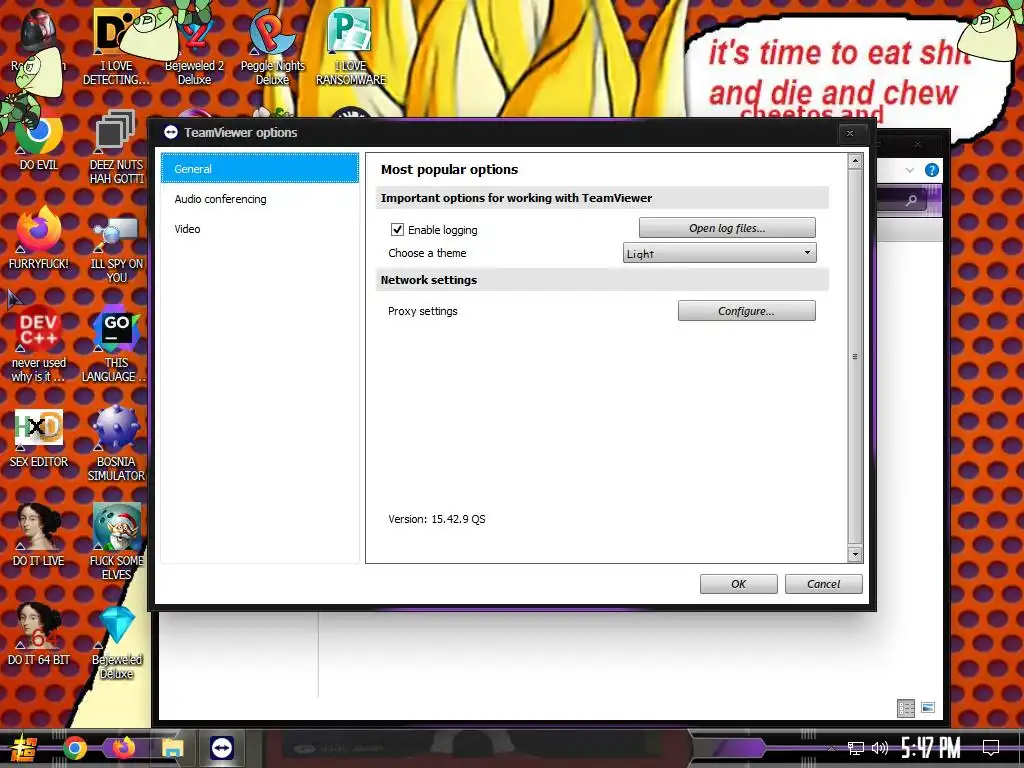
Task: Click the options panel vertical scrollbar track
Action: (x=855, y=357)
